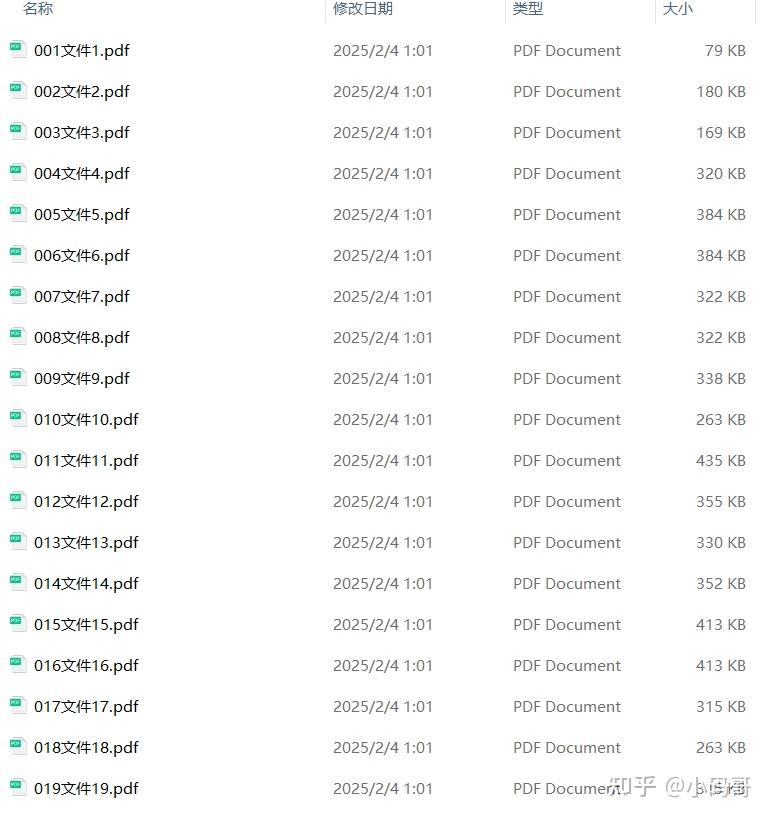Image resolution: width=771 pixels, height=818 pixels.
Task: Pick the PDF icon next to 010文件10.pdf
Action: point(17,419)
